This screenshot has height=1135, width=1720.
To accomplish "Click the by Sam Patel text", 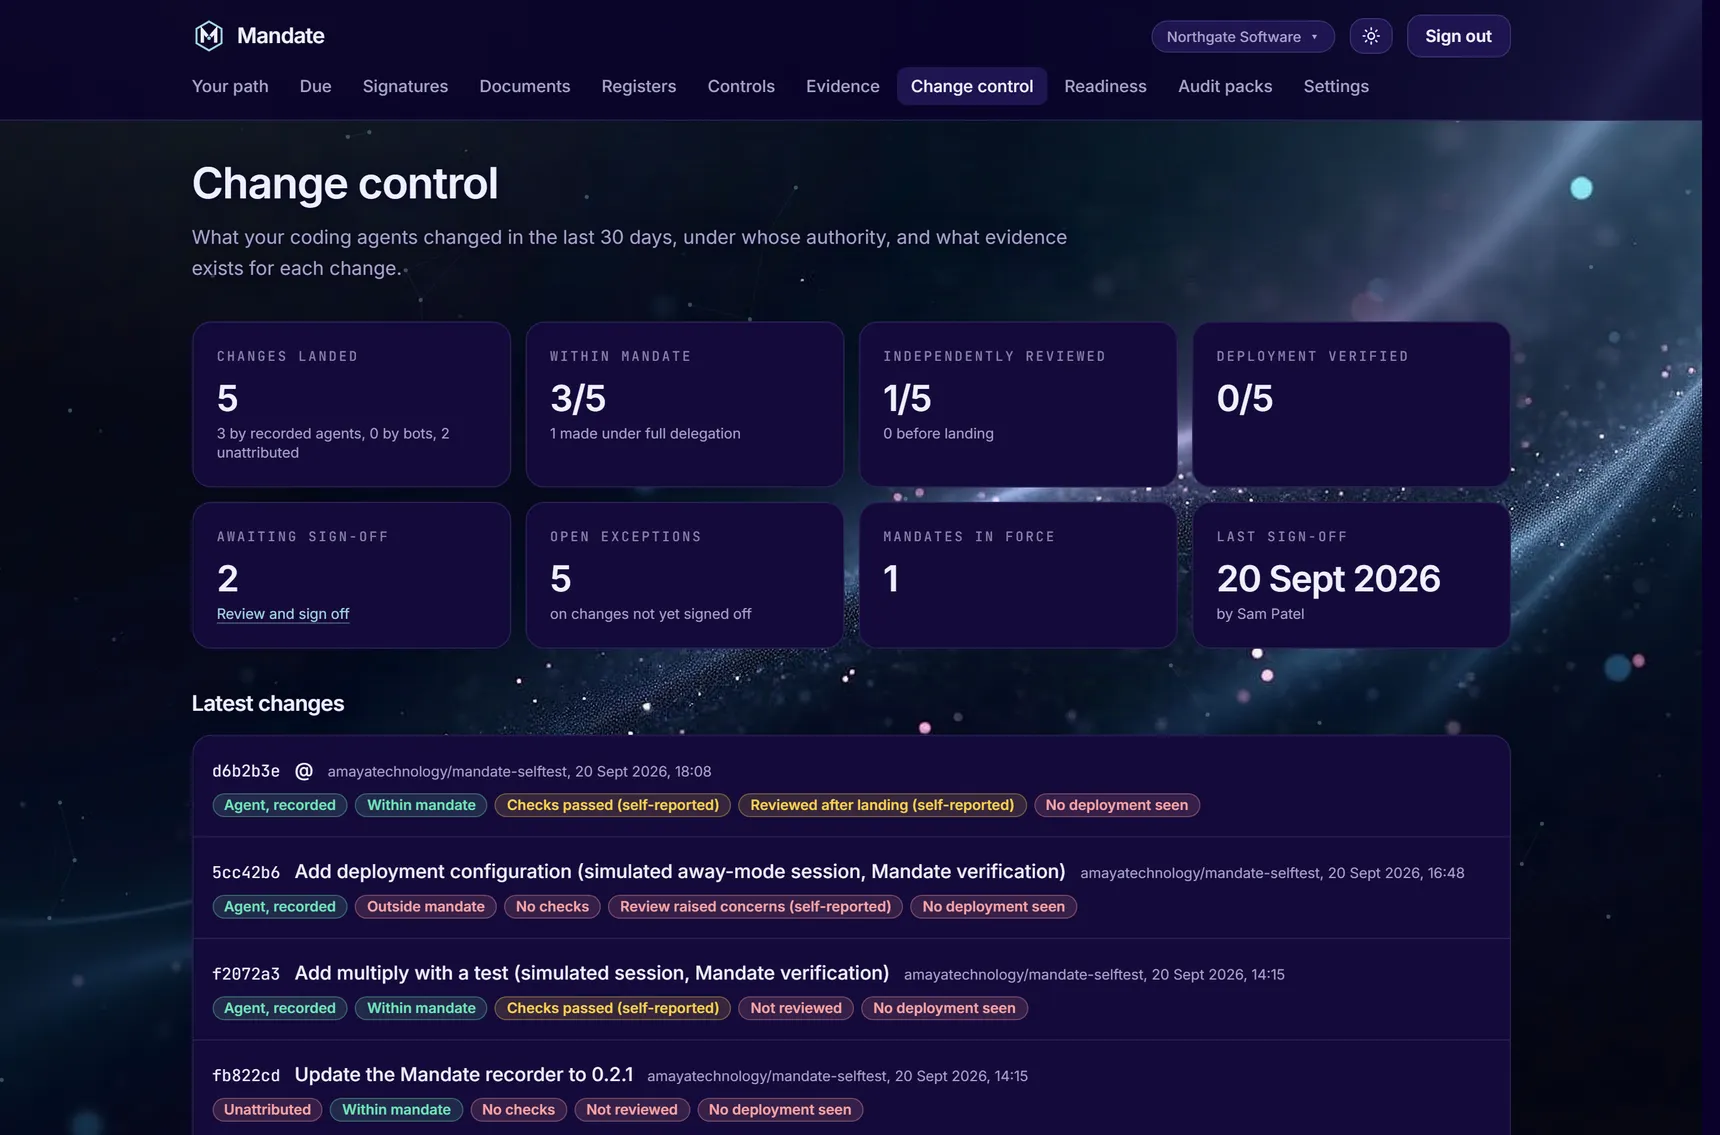I will (x=1260, y=614).
